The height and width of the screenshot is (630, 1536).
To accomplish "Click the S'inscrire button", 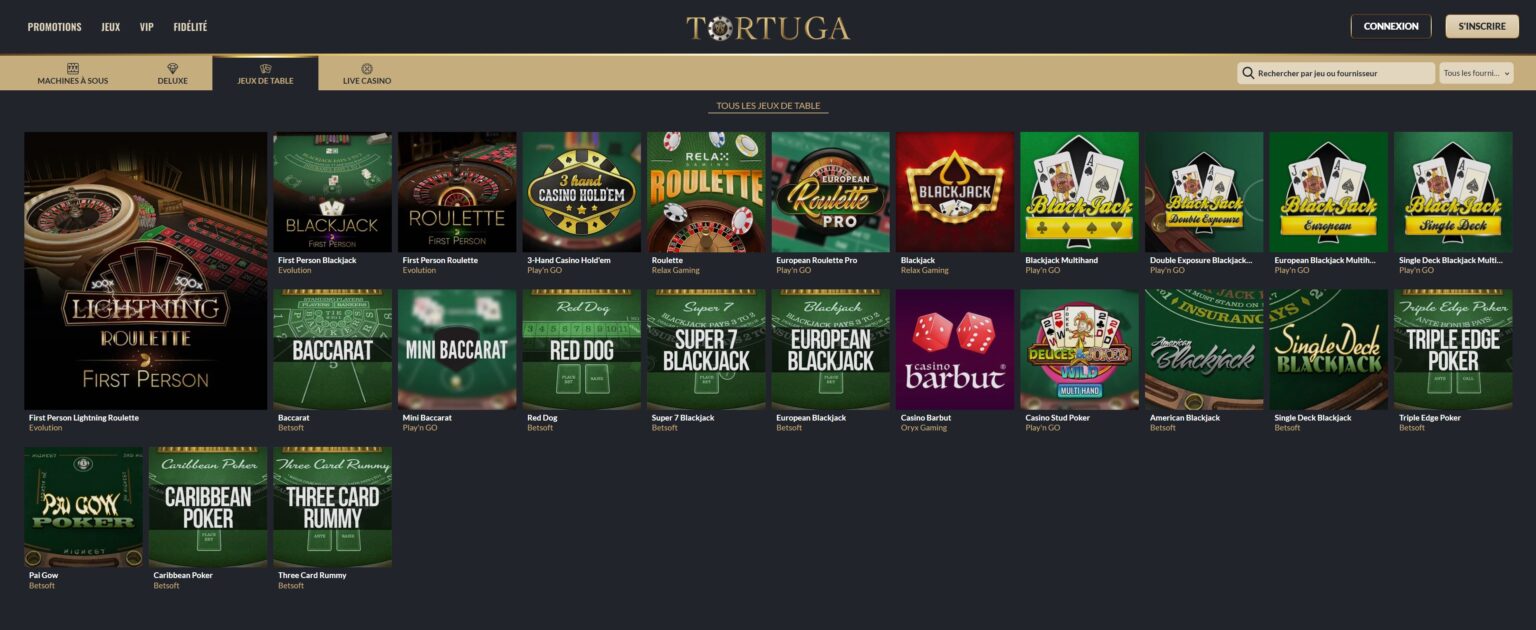I will 1482,26.
